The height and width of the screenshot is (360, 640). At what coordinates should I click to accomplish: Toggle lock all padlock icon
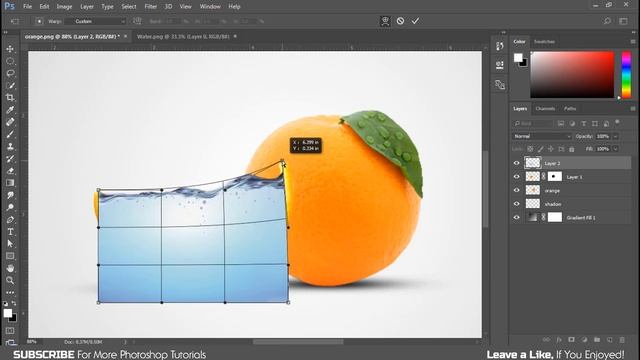point(571,149)
